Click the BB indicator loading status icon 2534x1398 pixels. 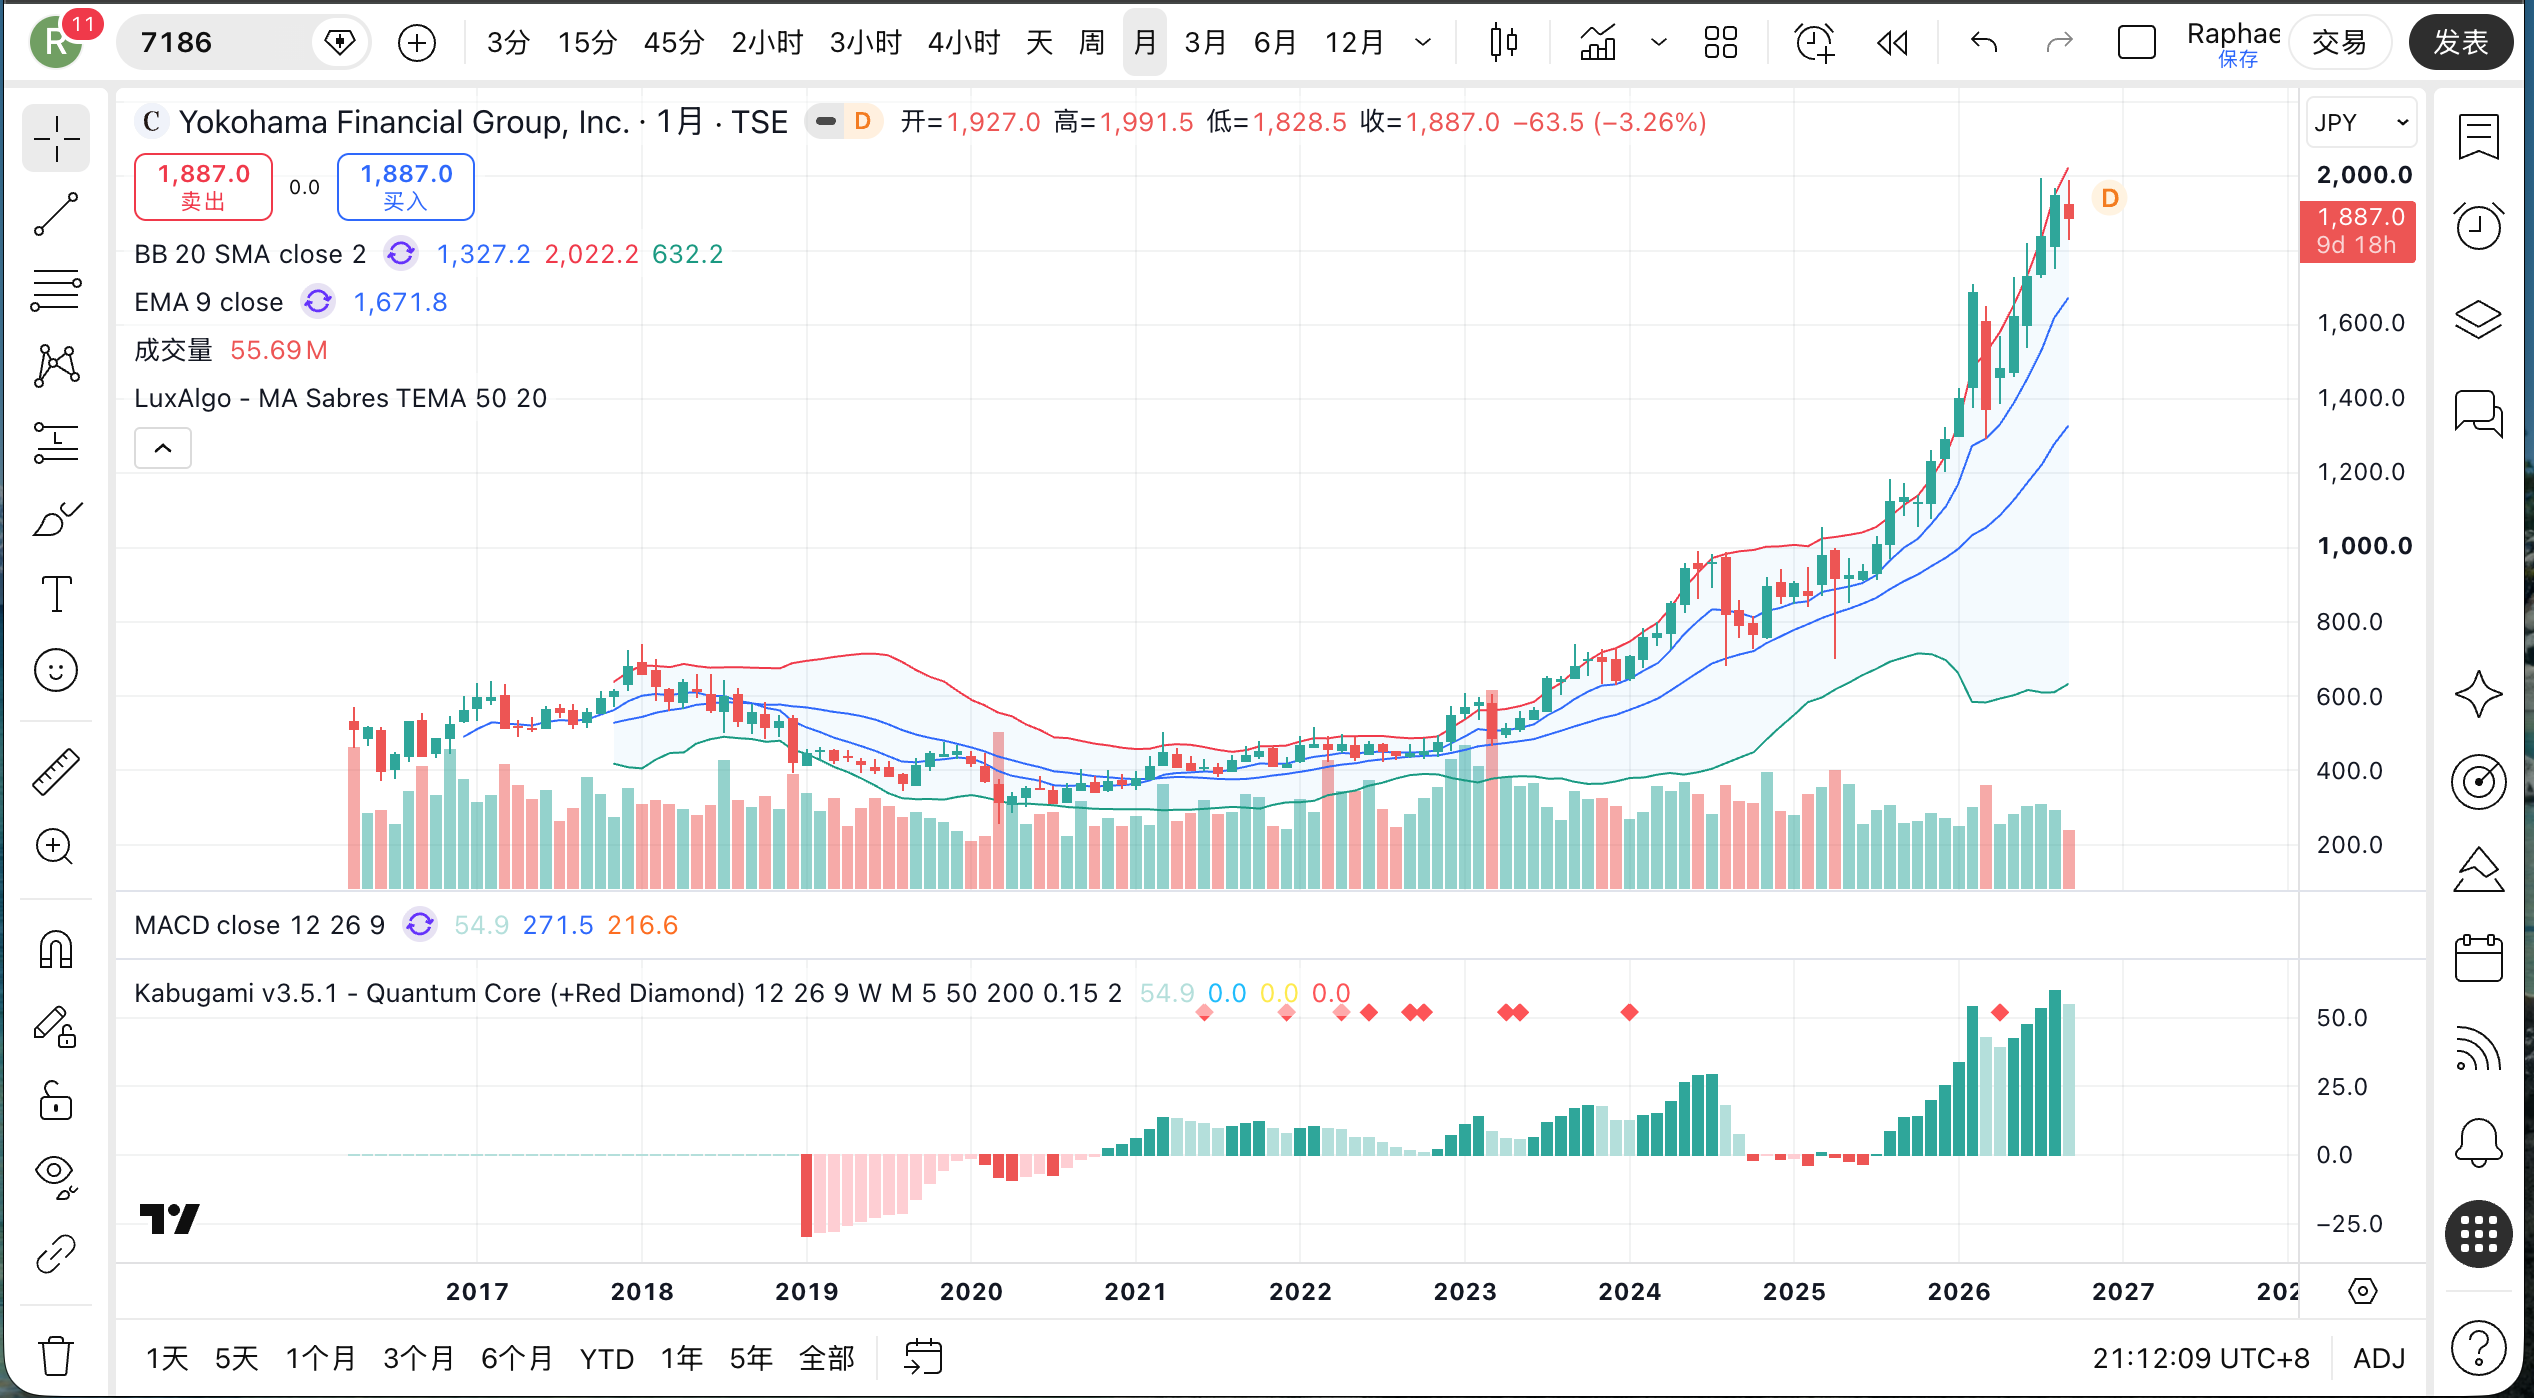click(x=401, y=254)
